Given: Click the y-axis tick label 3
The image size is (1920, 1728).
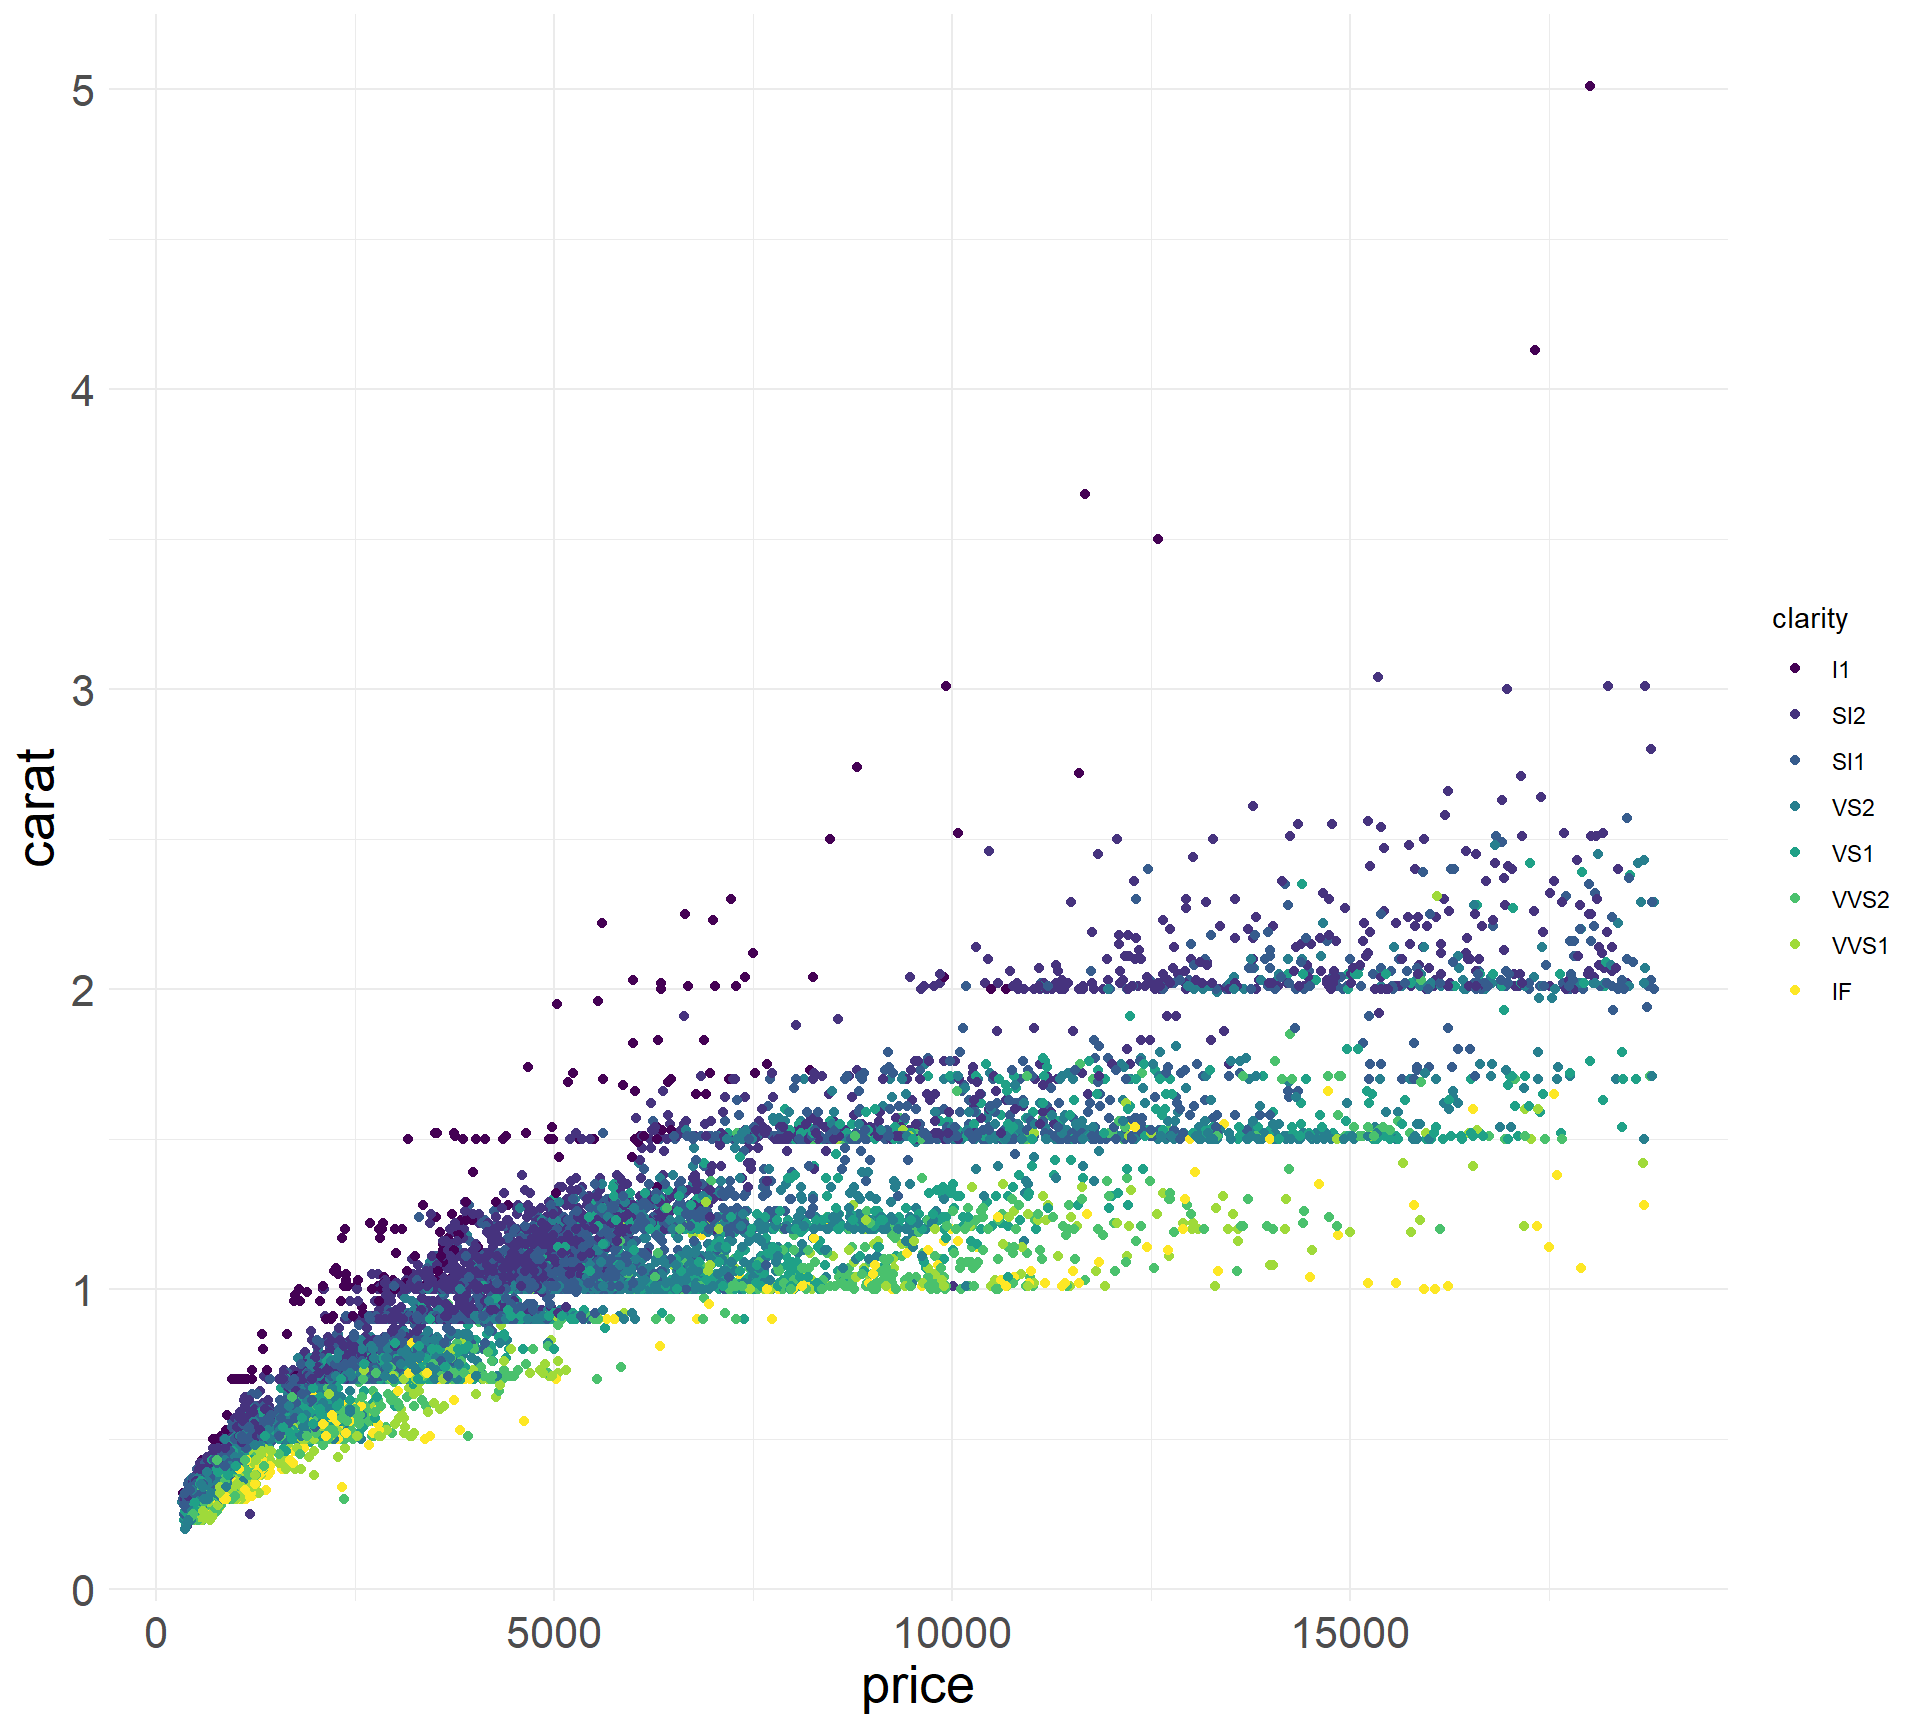Looking at the screenshot, I should (82, 690).
